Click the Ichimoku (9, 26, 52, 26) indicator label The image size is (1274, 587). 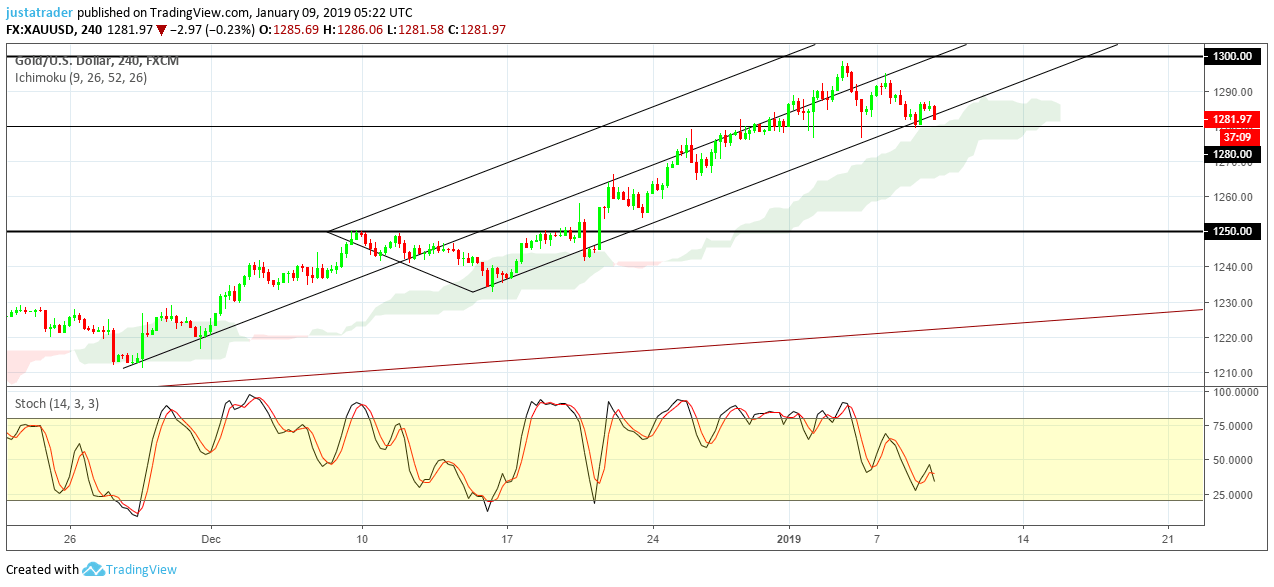click(x=81, y=77)
